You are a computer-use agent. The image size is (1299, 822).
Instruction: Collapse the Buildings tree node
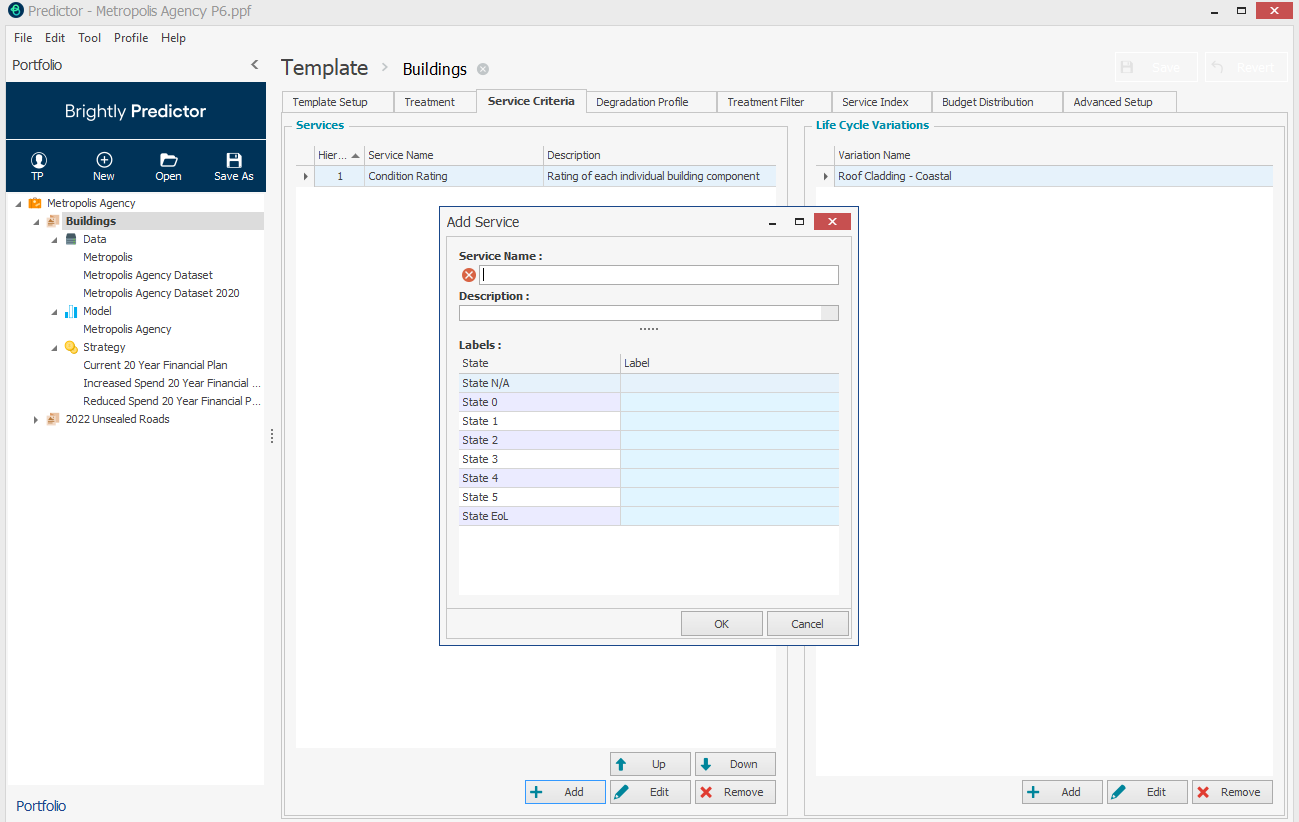pyautogui.click(x=37, y=221)
